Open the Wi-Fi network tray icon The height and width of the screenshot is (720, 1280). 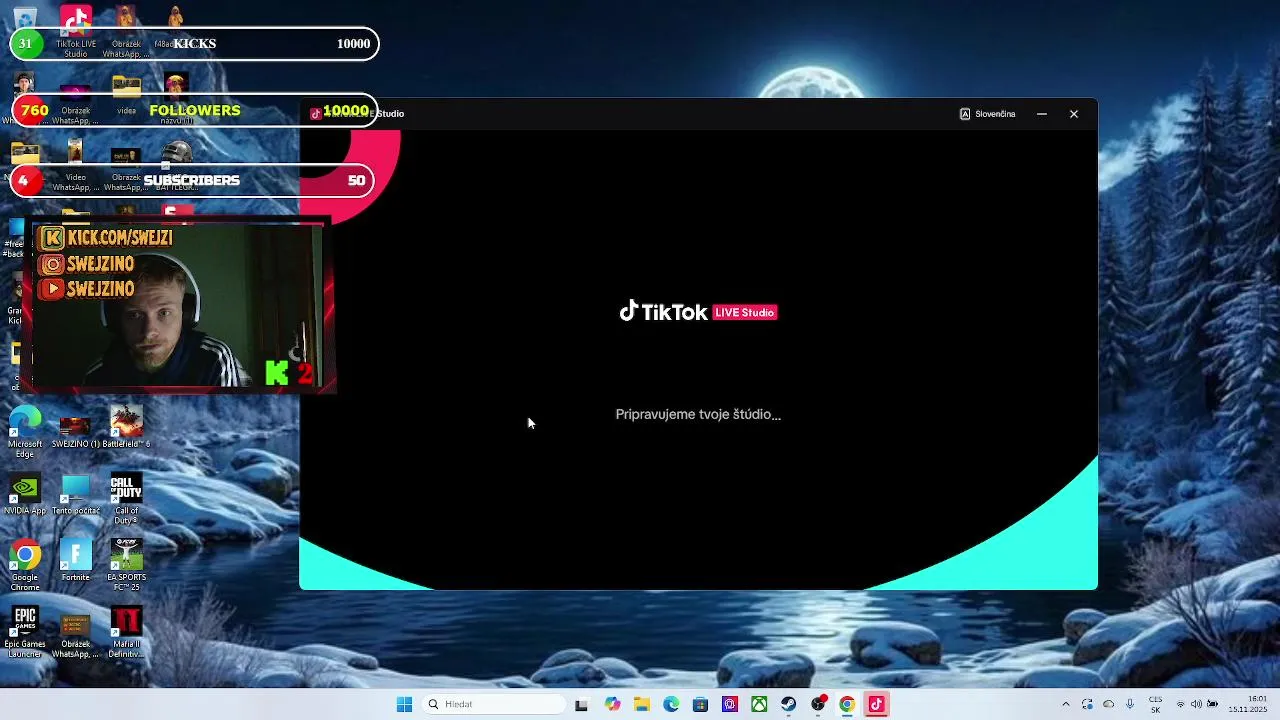pos(1180,704)
